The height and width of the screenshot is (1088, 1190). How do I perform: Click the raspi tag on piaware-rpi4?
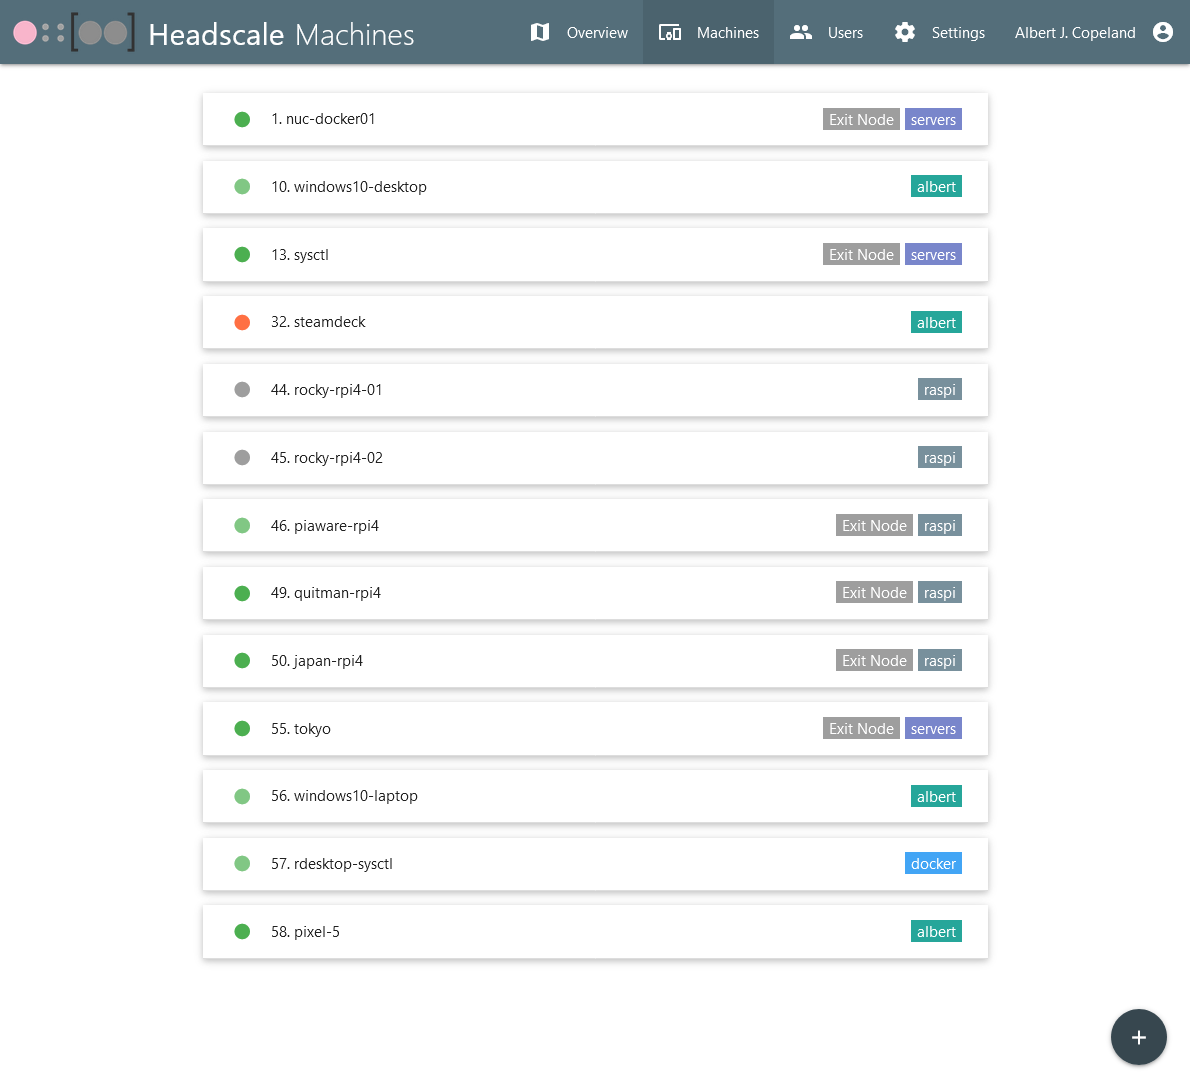click(x=939, y=526)
